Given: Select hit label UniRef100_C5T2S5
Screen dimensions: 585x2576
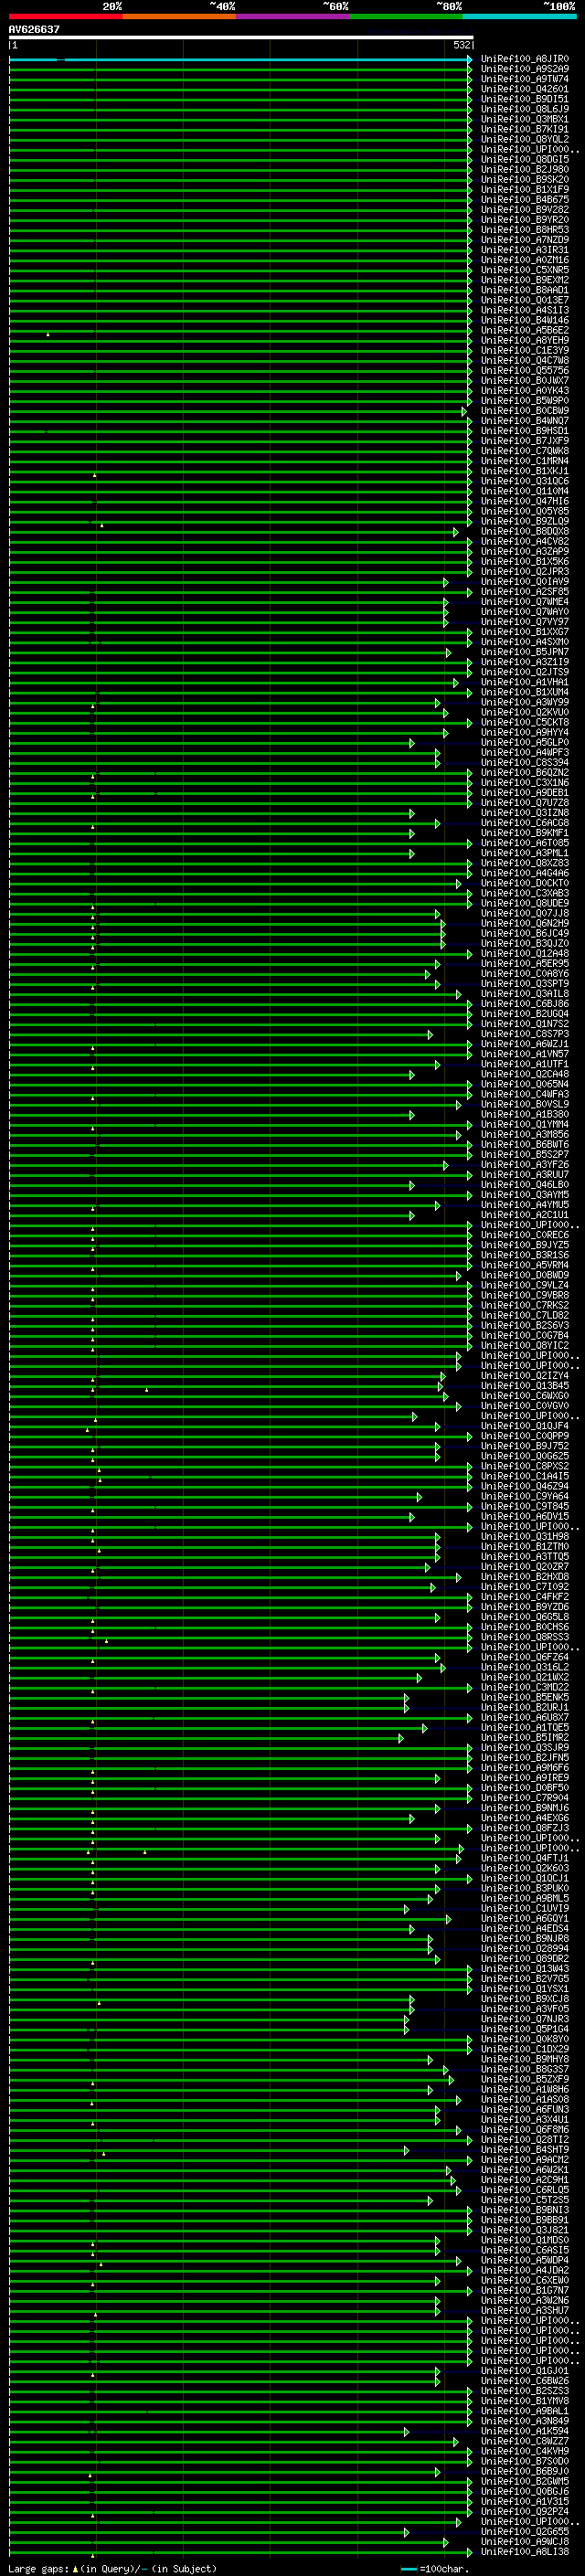Looking at the screenshot, I should click(x=525, y=2200).
